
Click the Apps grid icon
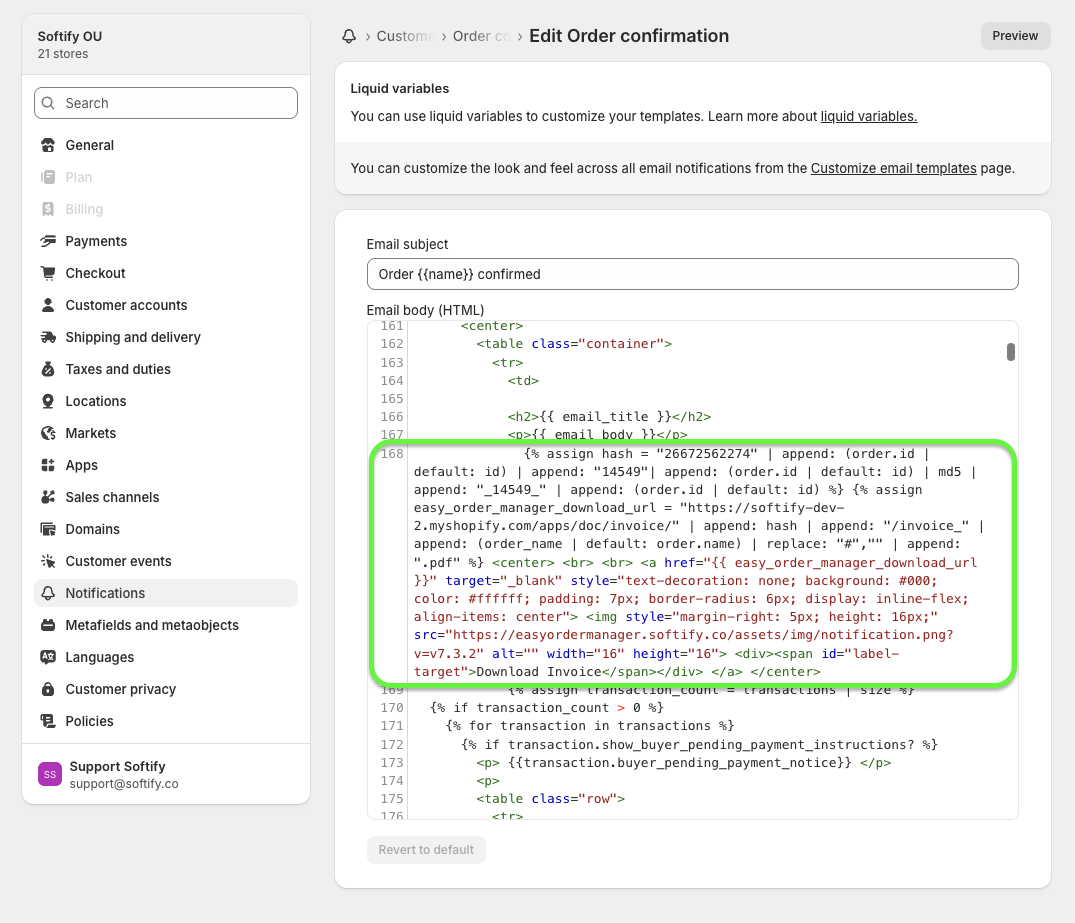(48, 465)
